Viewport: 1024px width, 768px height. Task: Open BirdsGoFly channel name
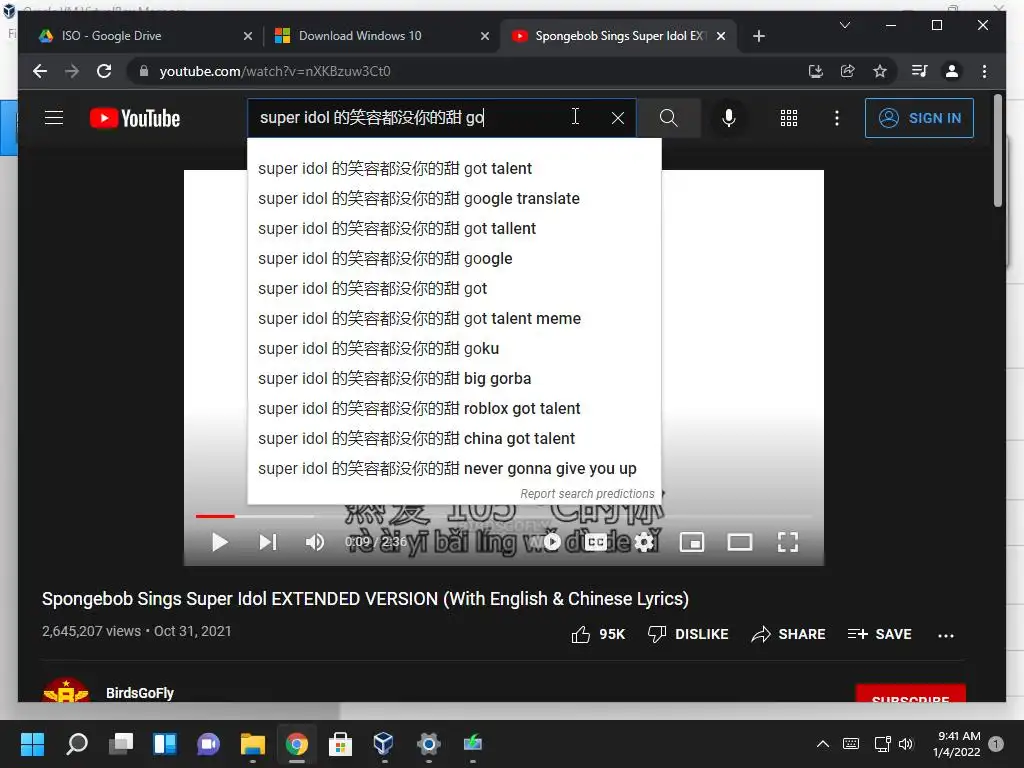tap(140, 693)
